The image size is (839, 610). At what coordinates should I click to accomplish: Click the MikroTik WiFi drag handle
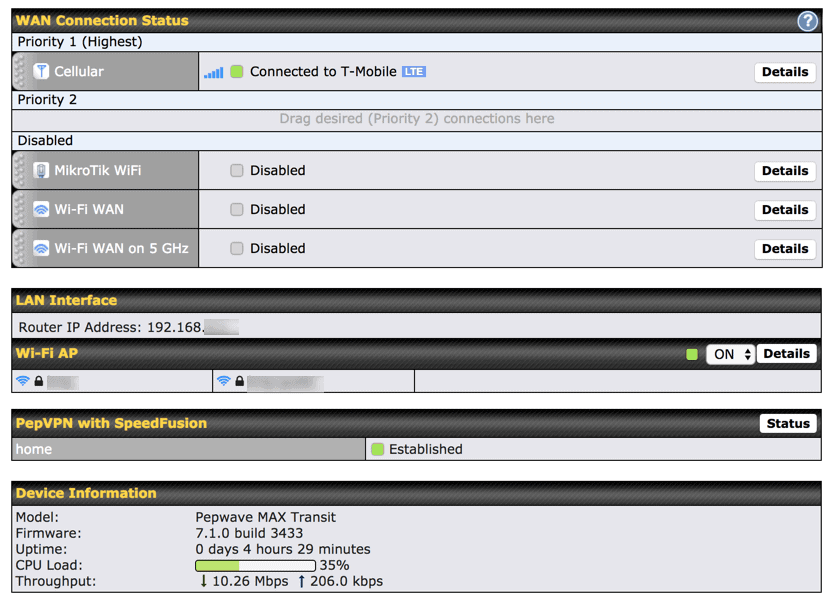pyautogui.click(x=20, y=170)
